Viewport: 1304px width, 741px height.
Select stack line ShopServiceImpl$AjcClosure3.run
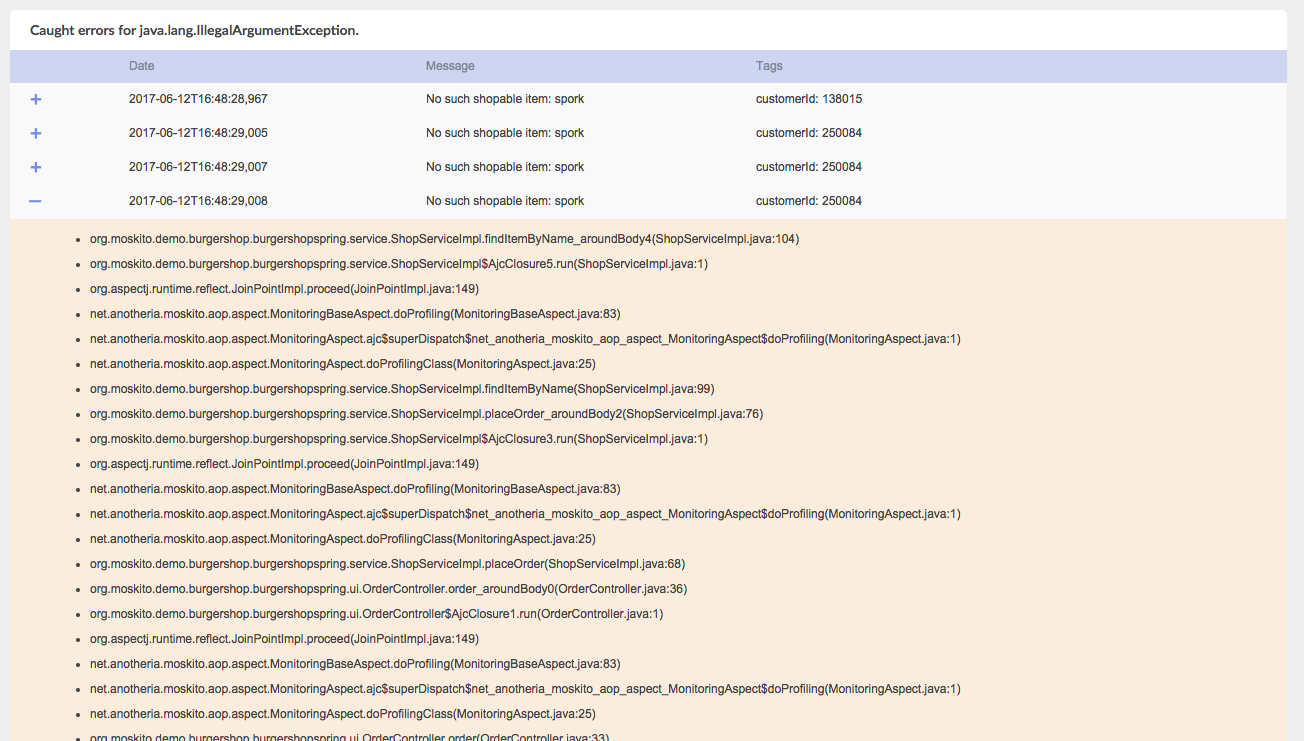399,439
